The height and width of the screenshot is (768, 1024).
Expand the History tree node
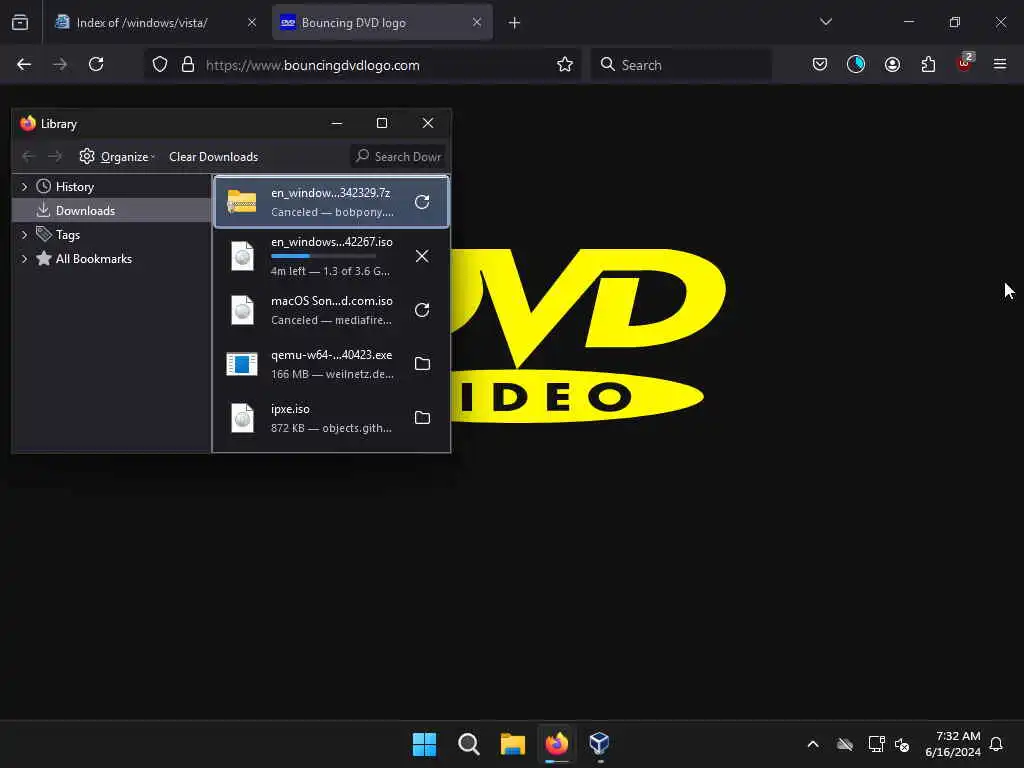click(x=24, y=187)
